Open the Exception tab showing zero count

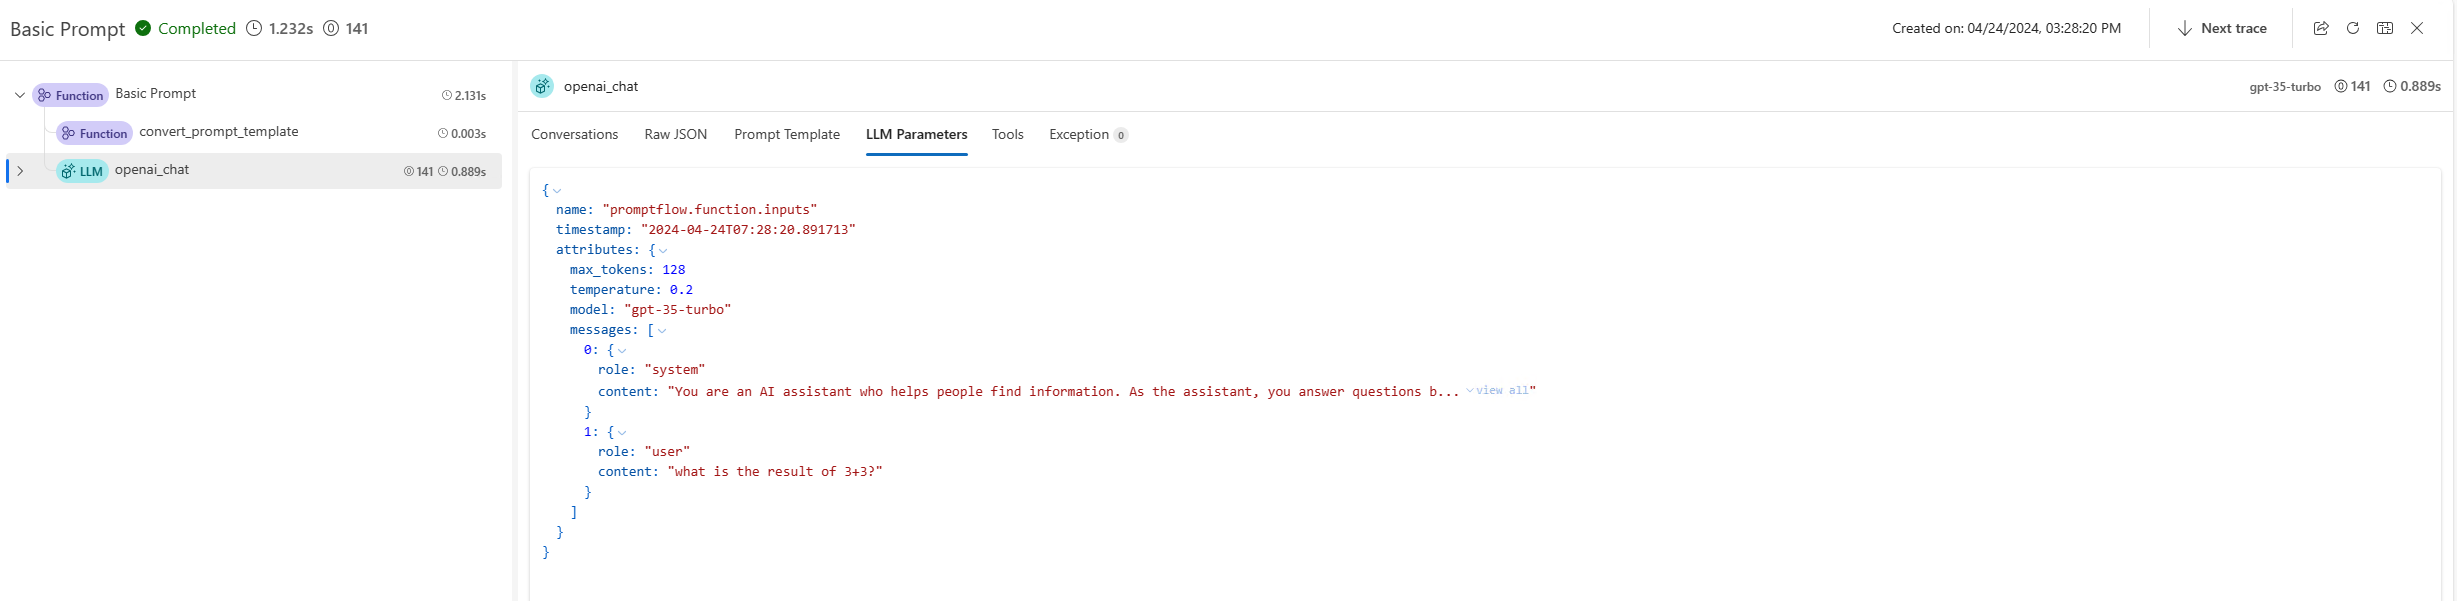click(1078, 134)
